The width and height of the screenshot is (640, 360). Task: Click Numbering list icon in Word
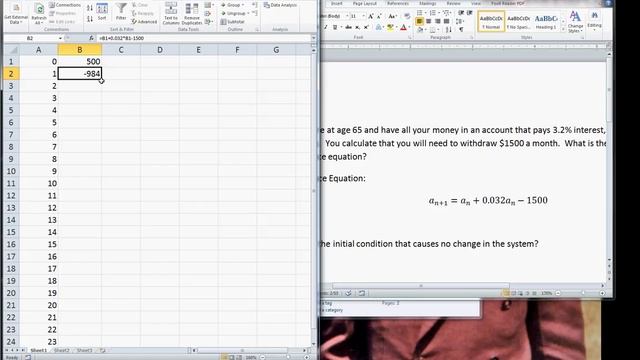coord(432,13)
